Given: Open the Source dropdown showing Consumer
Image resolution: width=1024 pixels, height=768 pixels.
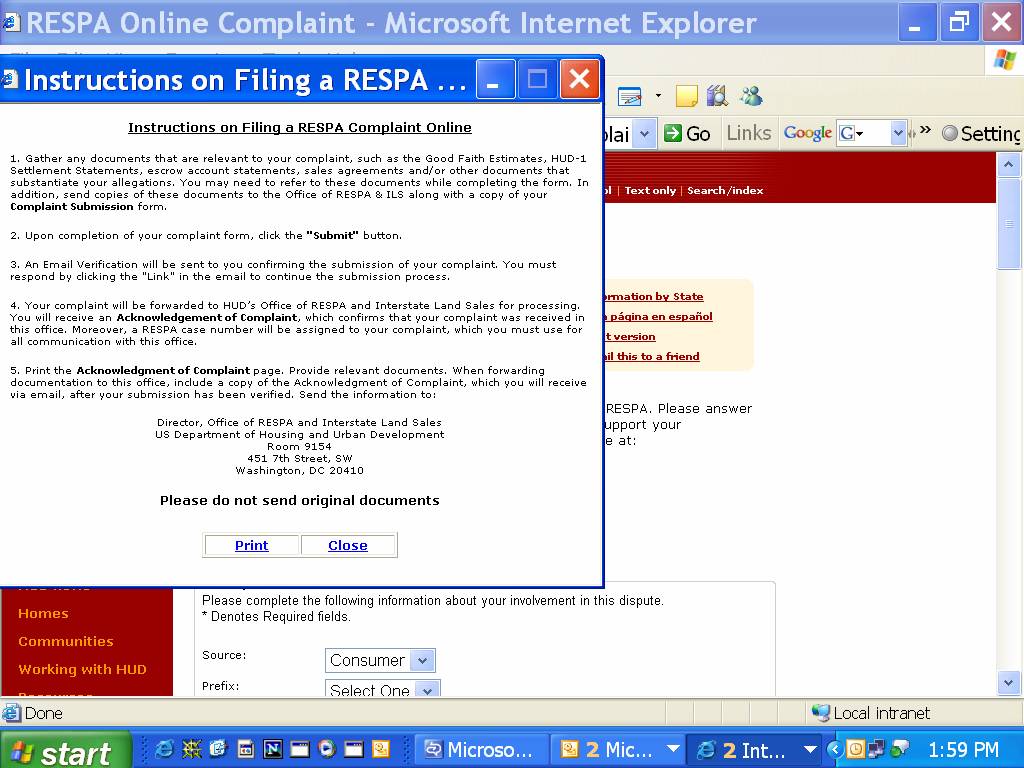Looking at the screenshot, I should click(x=380, y=660).
